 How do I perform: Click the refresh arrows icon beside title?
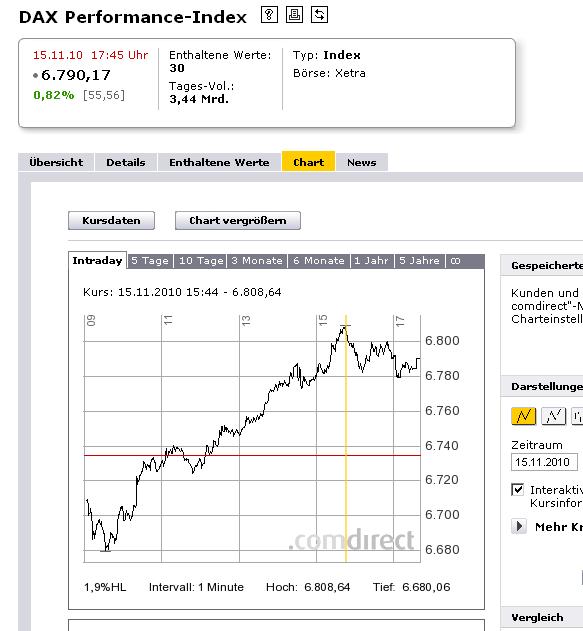pyautogui.click(x=319, y=15)
